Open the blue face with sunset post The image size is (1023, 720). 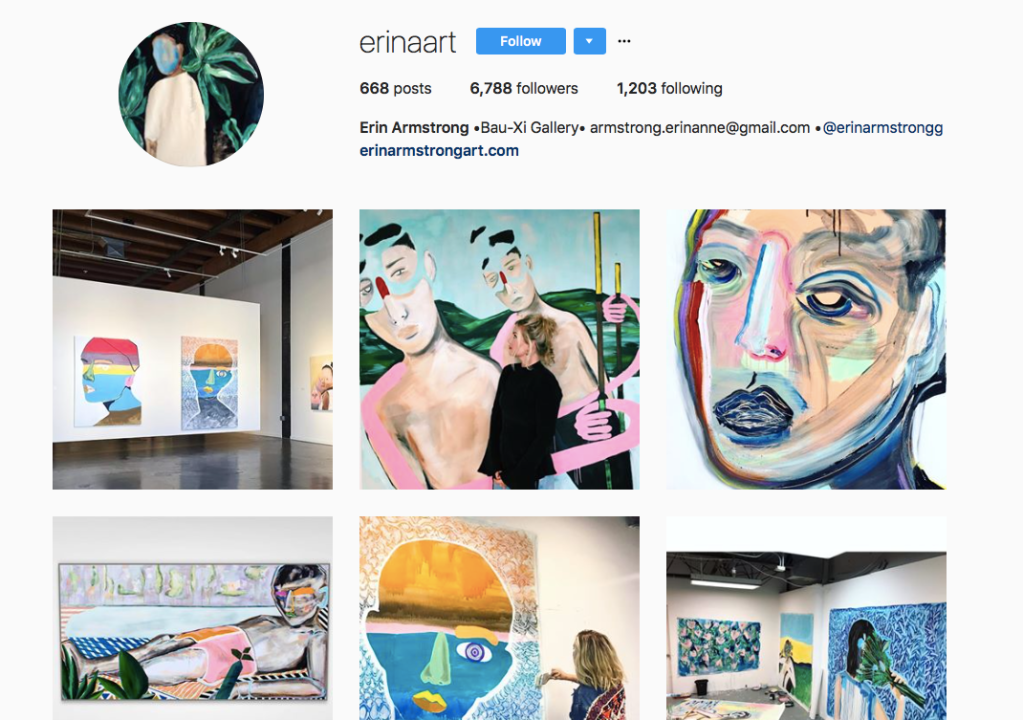tap(499, 618)
